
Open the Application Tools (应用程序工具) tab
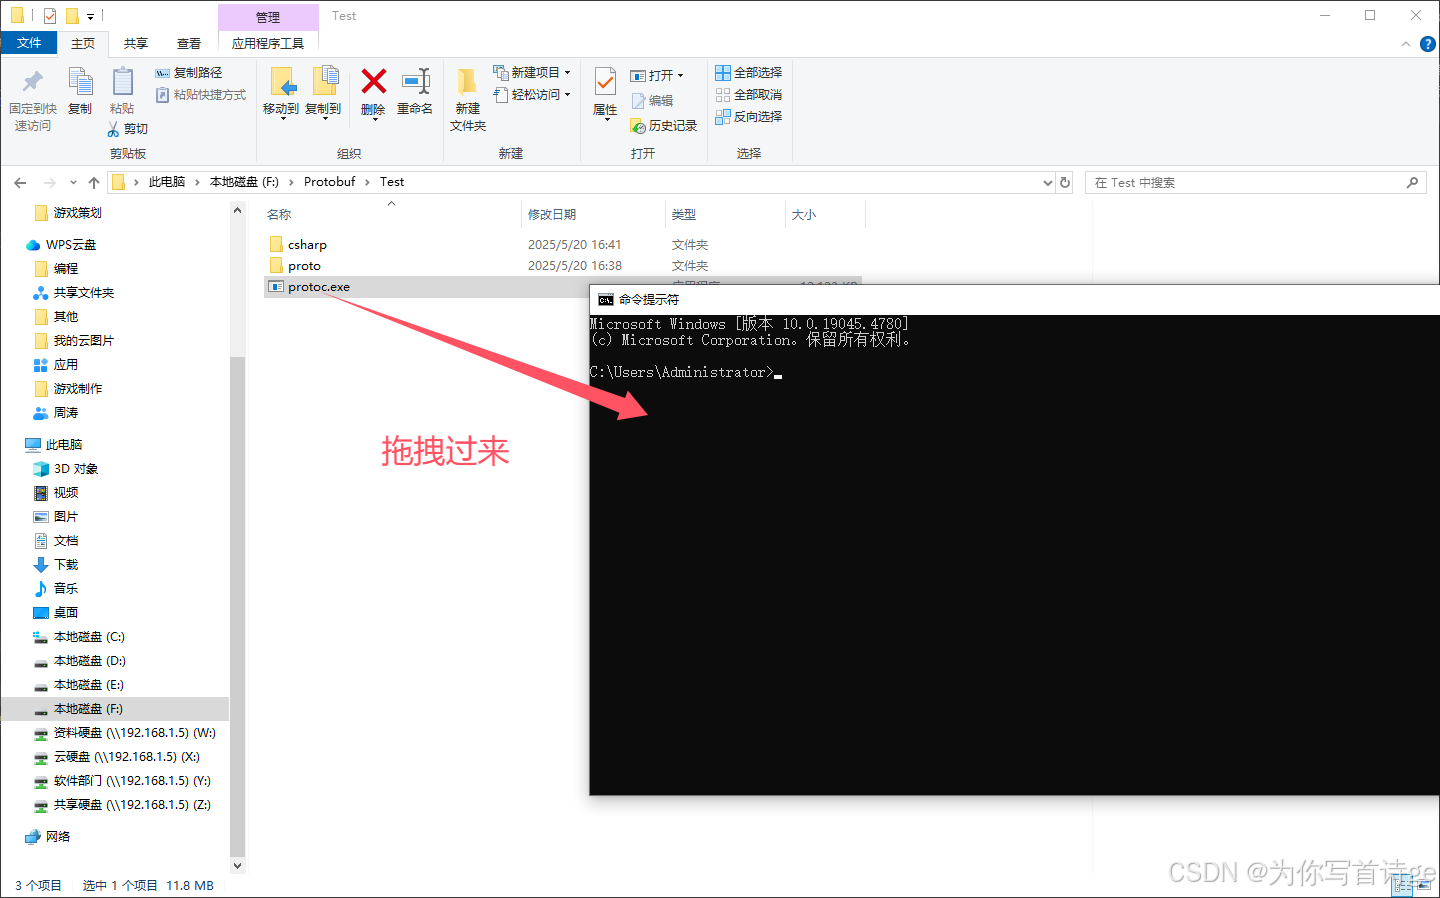click(268, 43)
